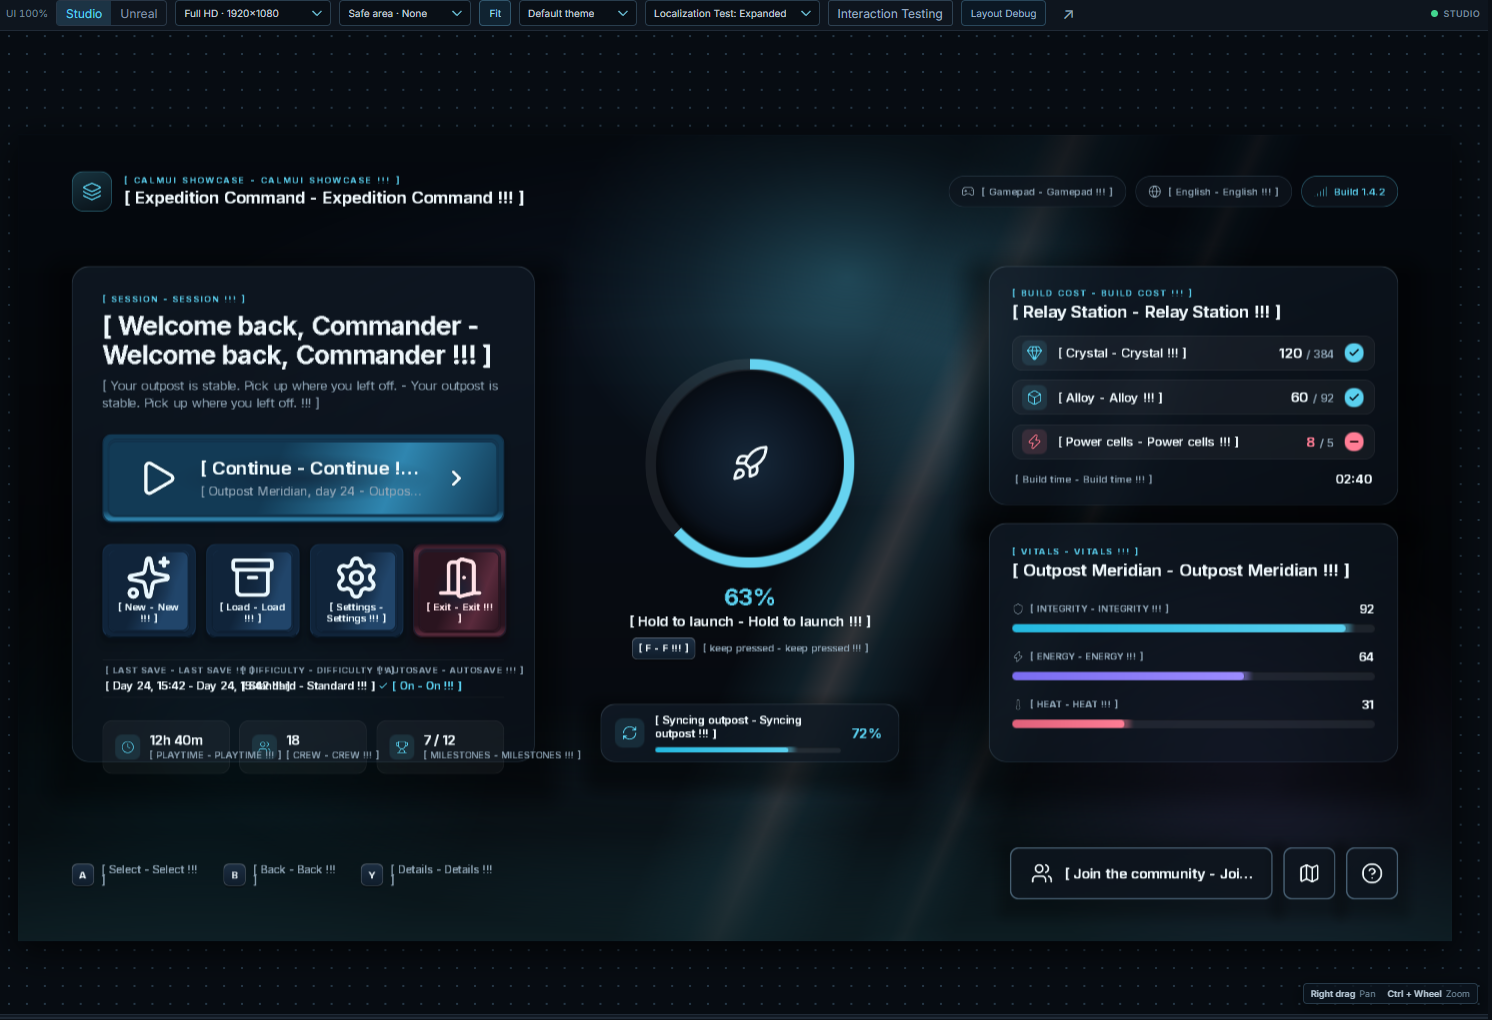This screenshot has width=1492, height=1020.
Task: Click the F key hold prompt
Action: [x=663, y=648]
